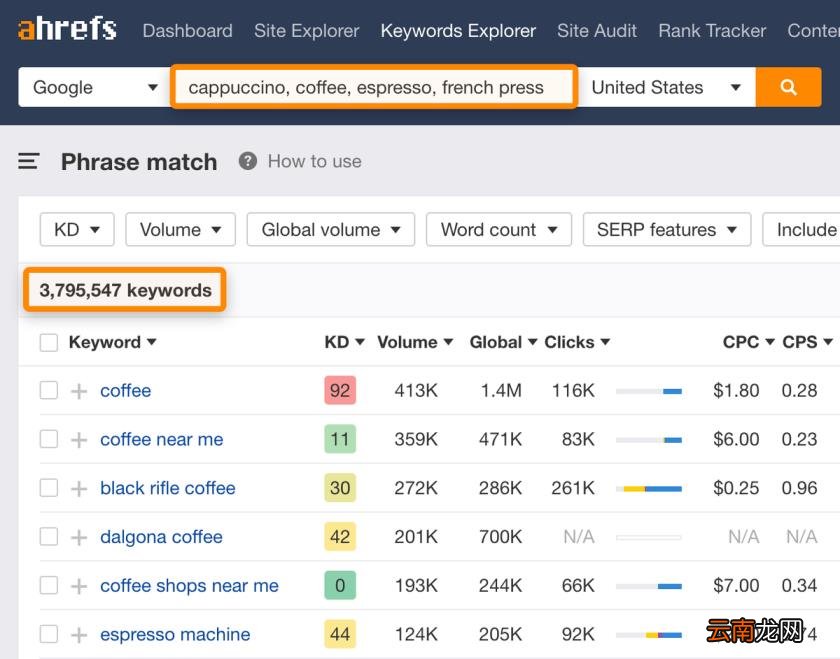Check the box for black rifle coffee
This screenshot has width=840, height=659.
(49, 488)
